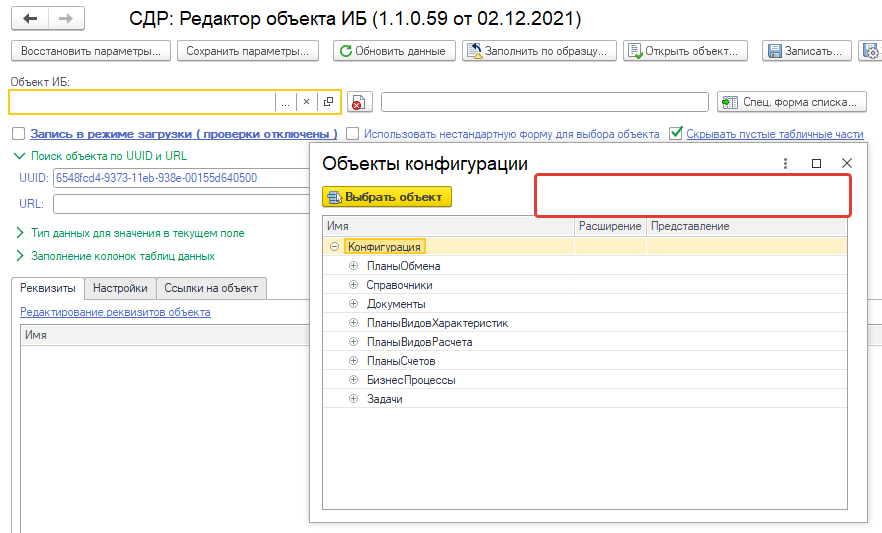The height and width of the screenshot is (533, 882).
Task: Select the Справочники row text
Action: click(399, 285)
